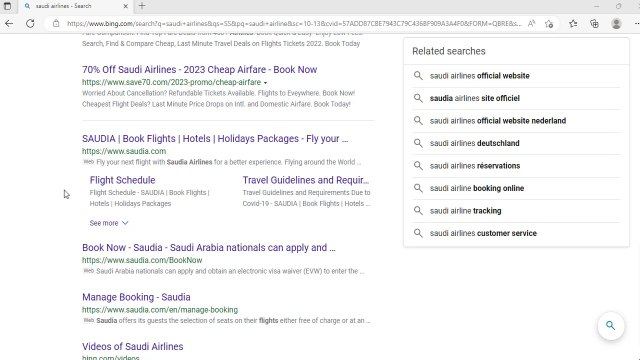640x360 pixels.
Task: Open Videos of Saudi Airlines
Action: (133, 347)
